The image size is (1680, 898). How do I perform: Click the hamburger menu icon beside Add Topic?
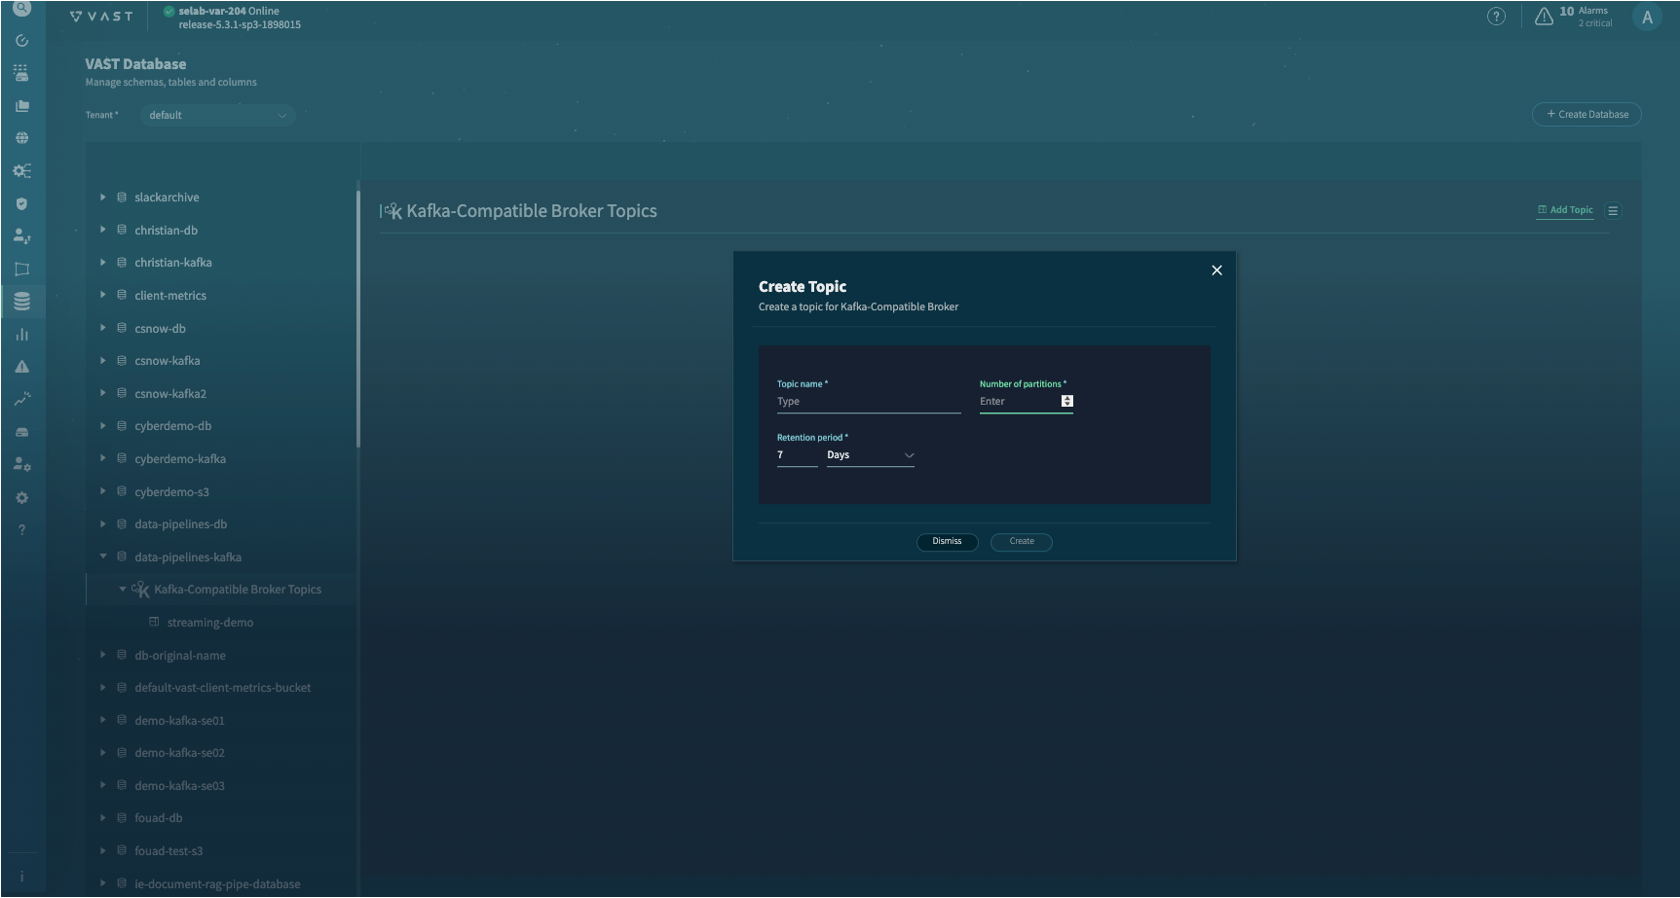1613,211
